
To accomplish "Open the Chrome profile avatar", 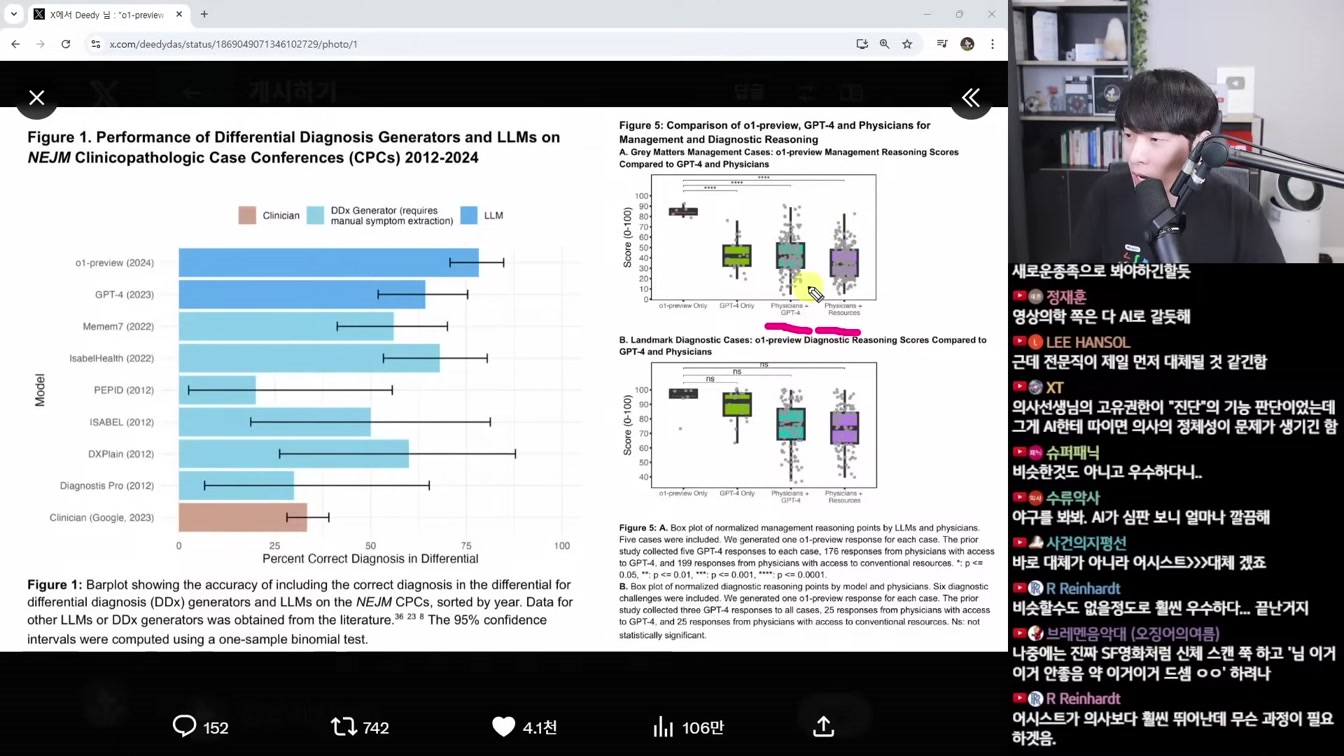I will (x=967, y=44).
